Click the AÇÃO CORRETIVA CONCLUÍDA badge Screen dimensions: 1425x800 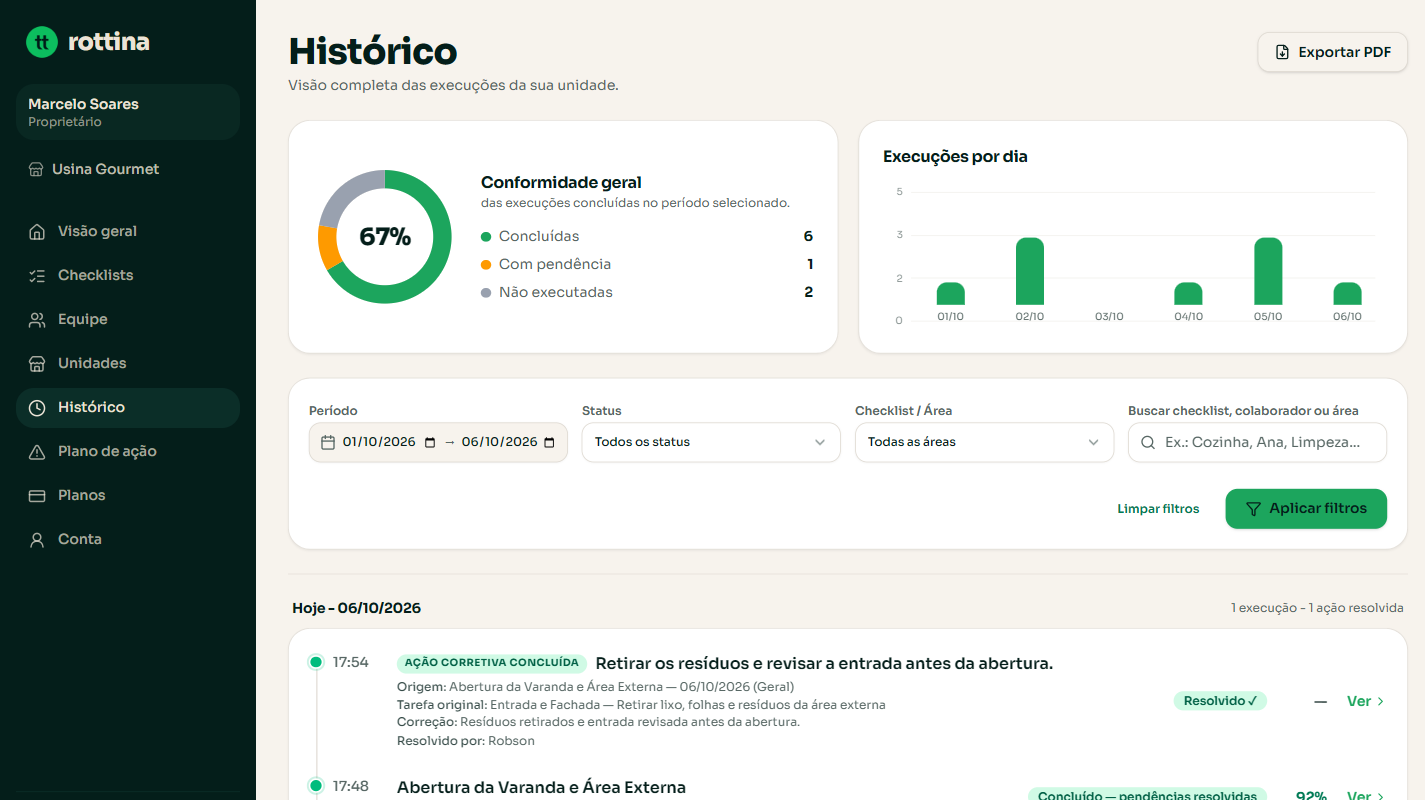492,663
